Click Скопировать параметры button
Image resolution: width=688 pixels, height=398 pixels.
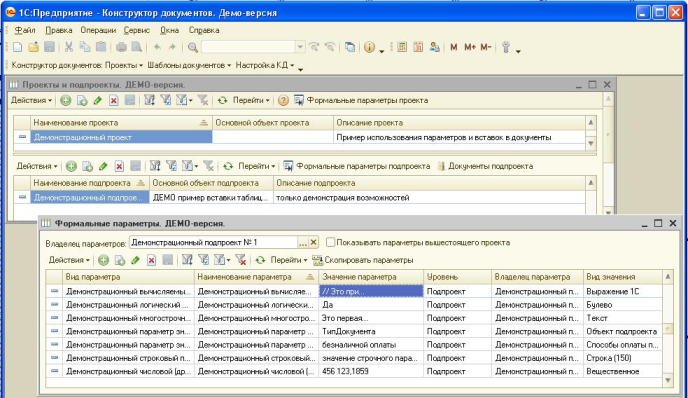click(363, 260)
